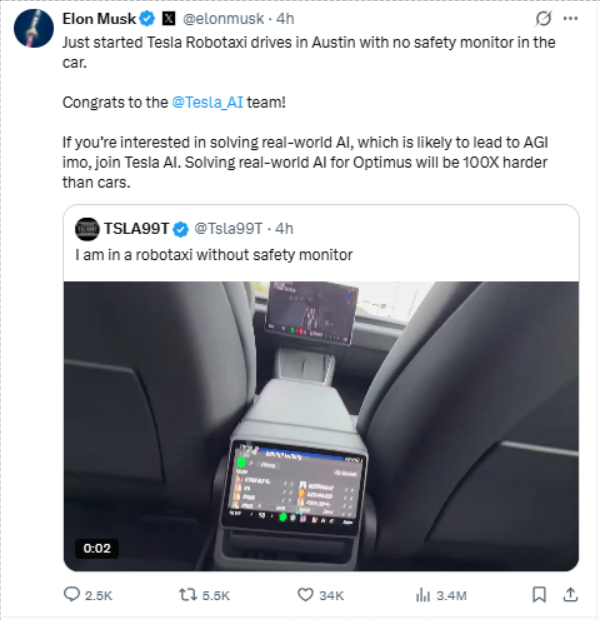Click the 0:02 video duration badge

pos(96,548)
